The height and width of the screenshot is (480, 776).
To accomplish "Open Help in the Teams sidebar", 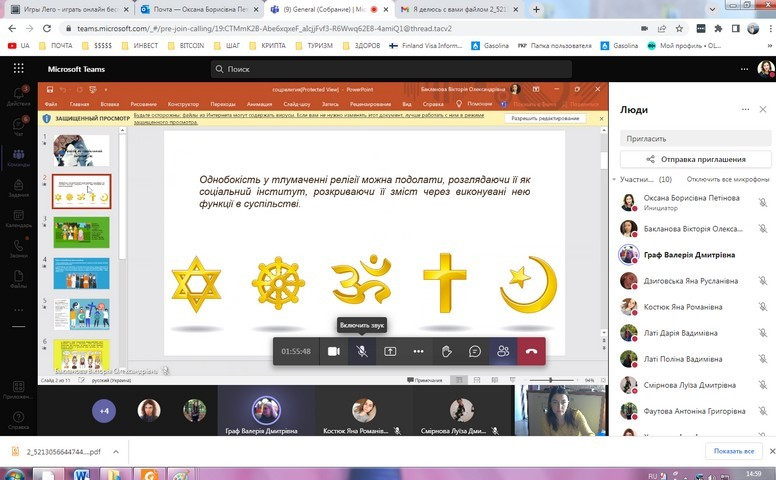I will click(18, 420).
